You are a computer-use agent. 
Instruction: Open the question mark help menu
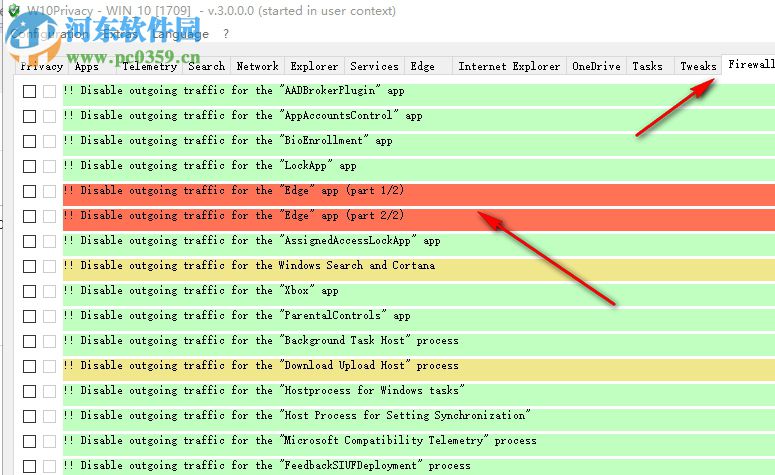click(226, 34)
